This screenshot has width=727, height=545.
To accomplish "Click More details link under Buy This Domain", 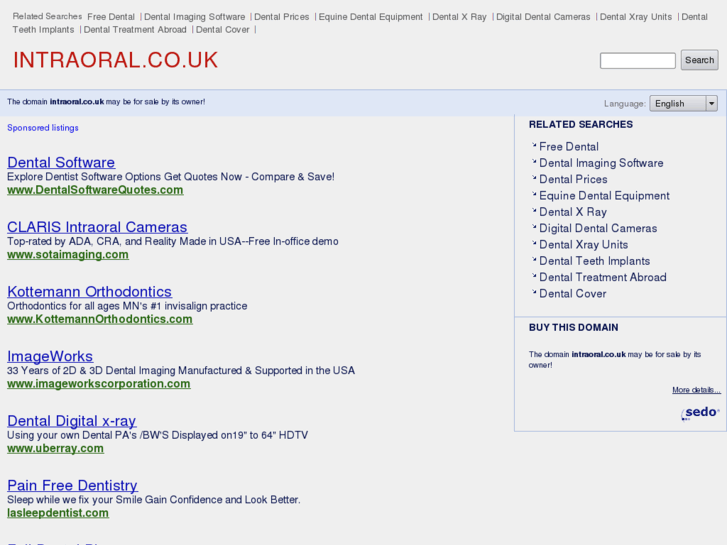I will pyautogui.click(x=696, y=390).
